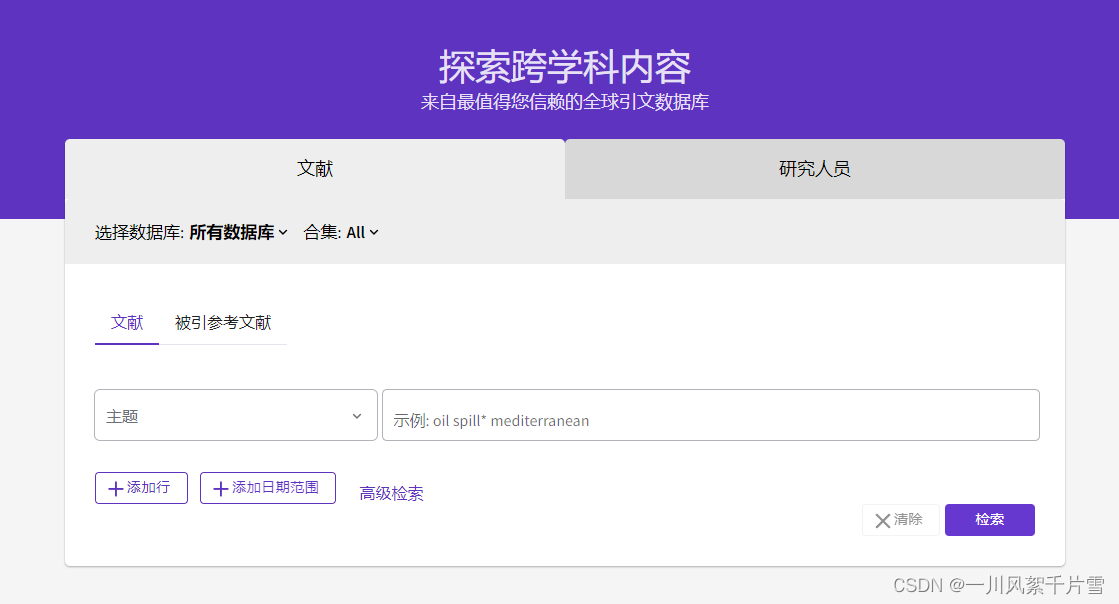Screen dimensions: 1119x604
Task: Select the main 文献 tab
Action: coord(316,169)
